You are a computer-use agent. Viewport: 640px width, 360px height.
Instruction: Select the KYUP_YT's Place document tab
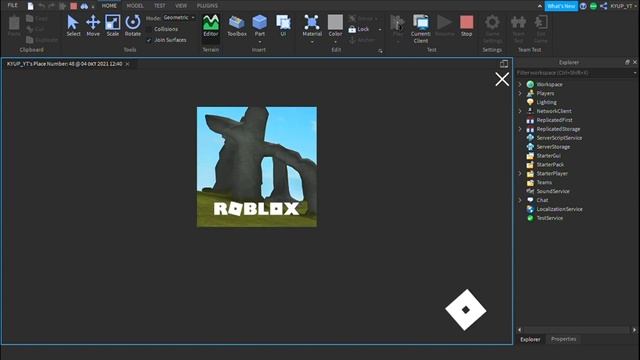pyautogui.click(x=64, y=64)
